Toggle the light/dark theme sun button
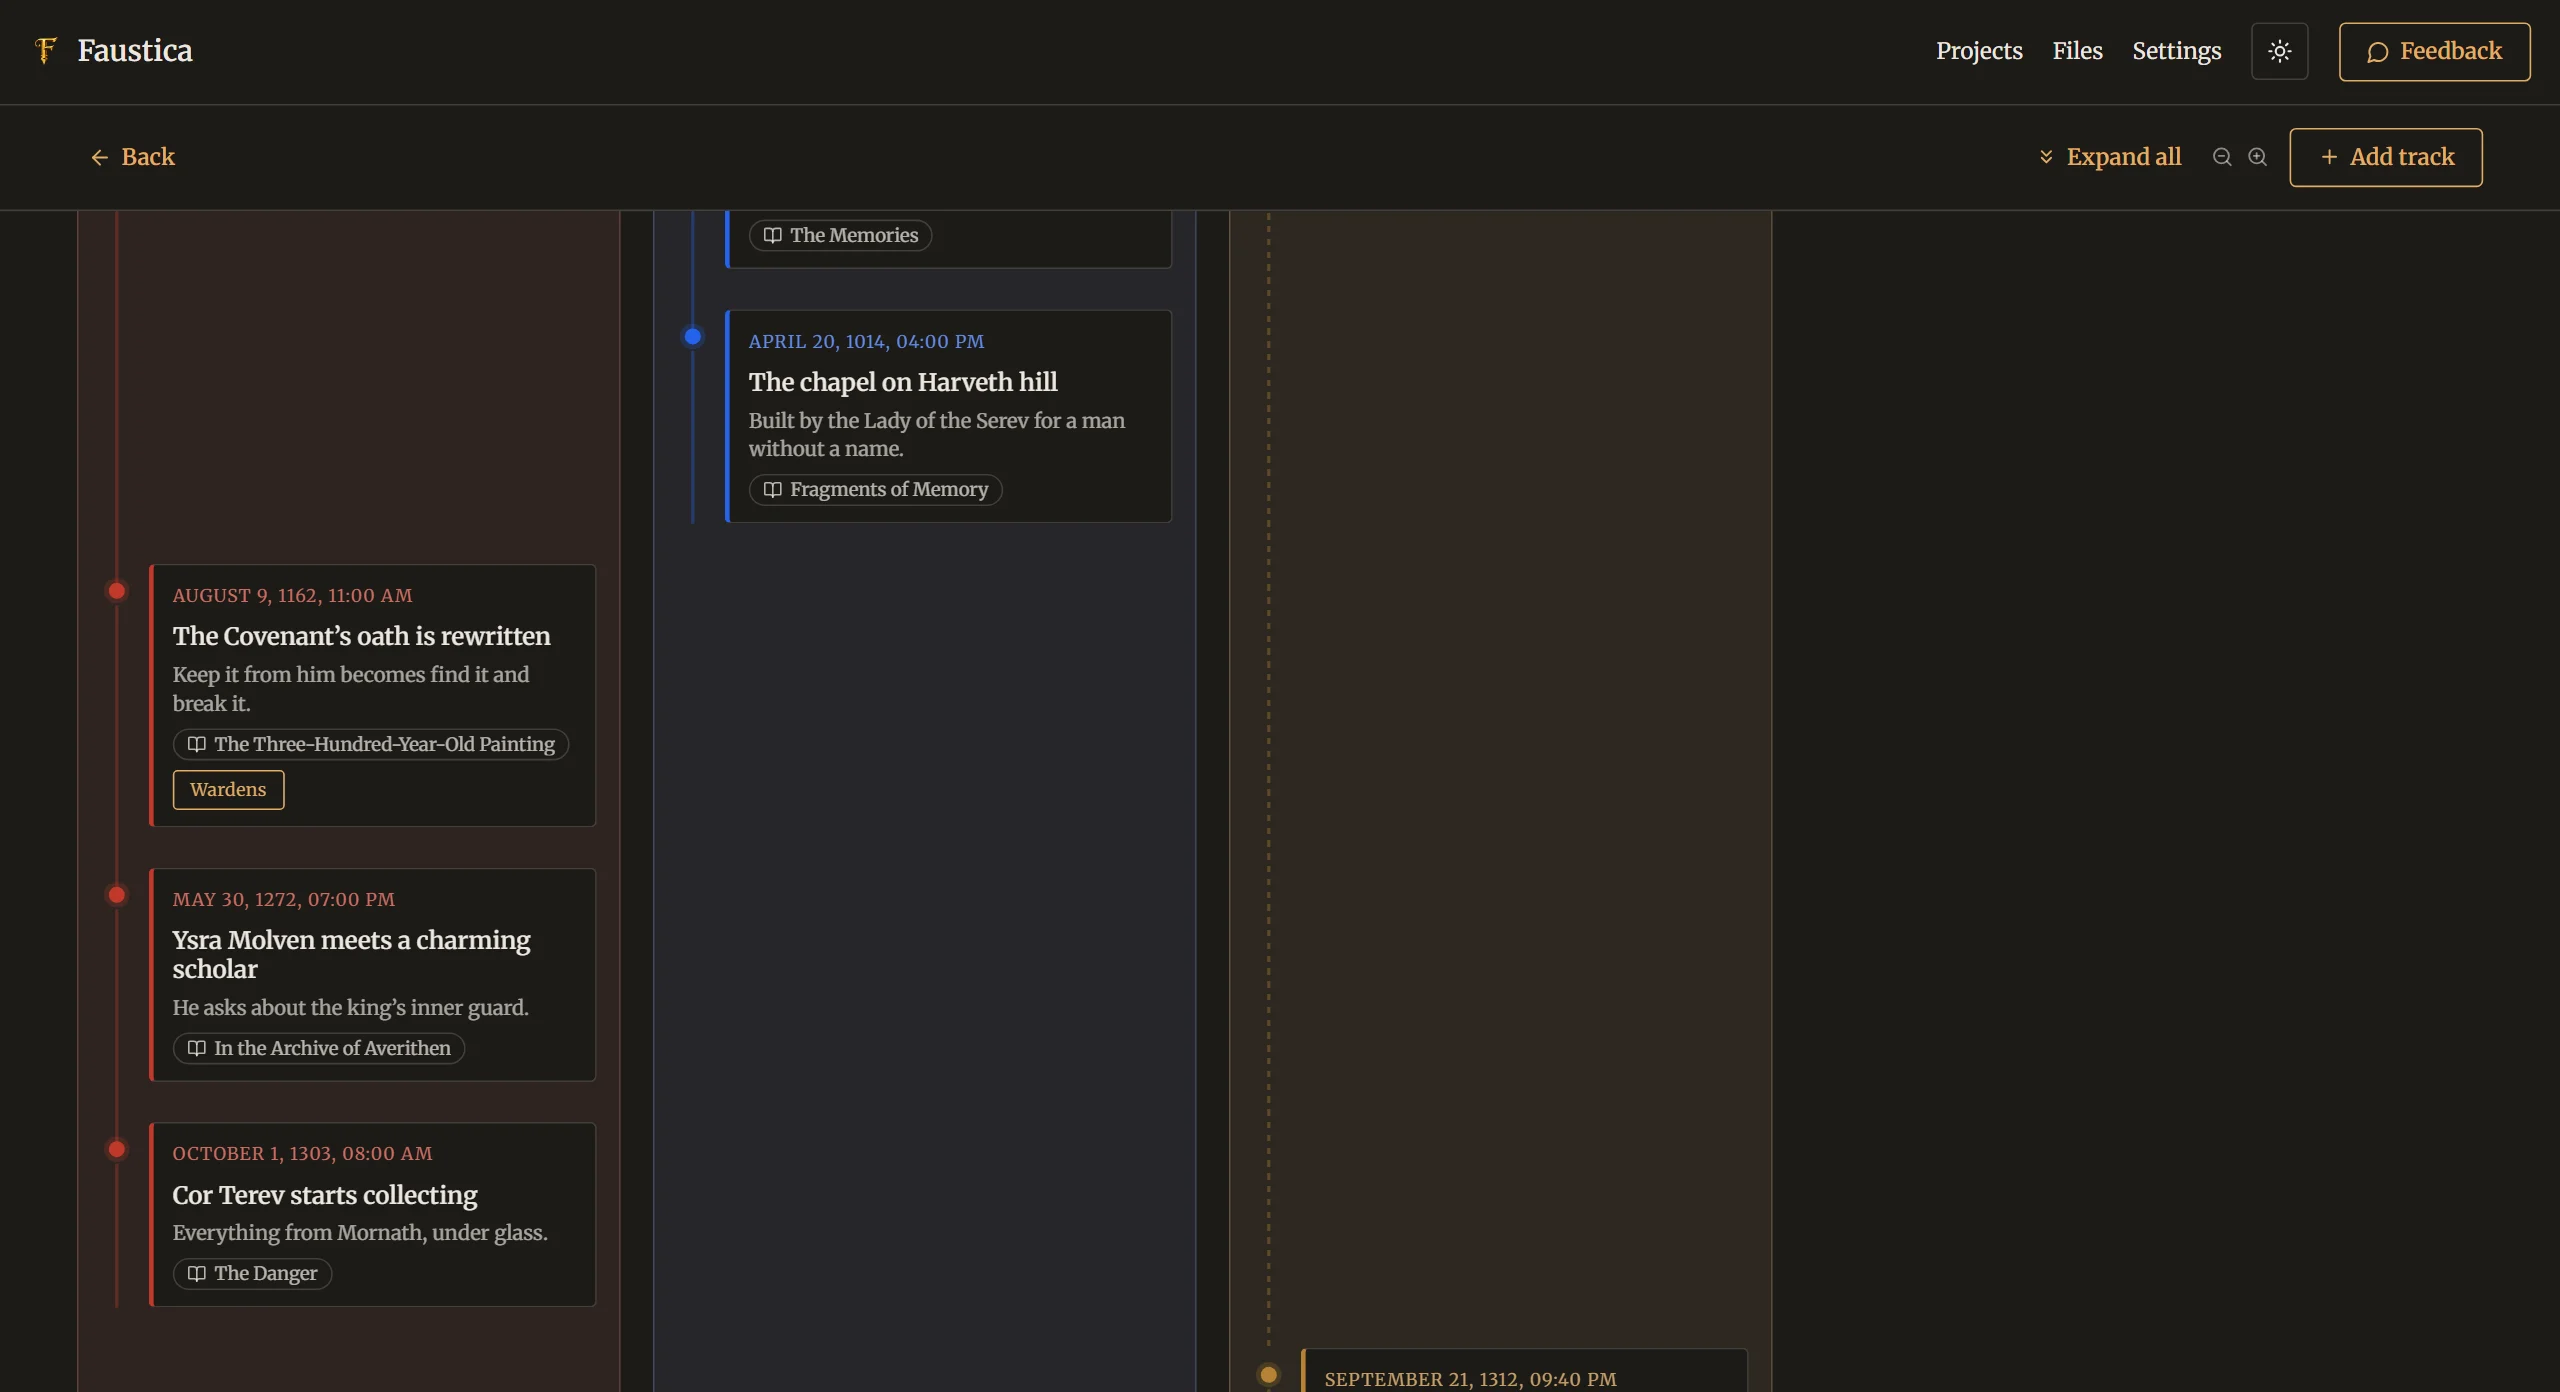The height and width of the screenshot is (1392, 2560). [x=2279, y=51]
